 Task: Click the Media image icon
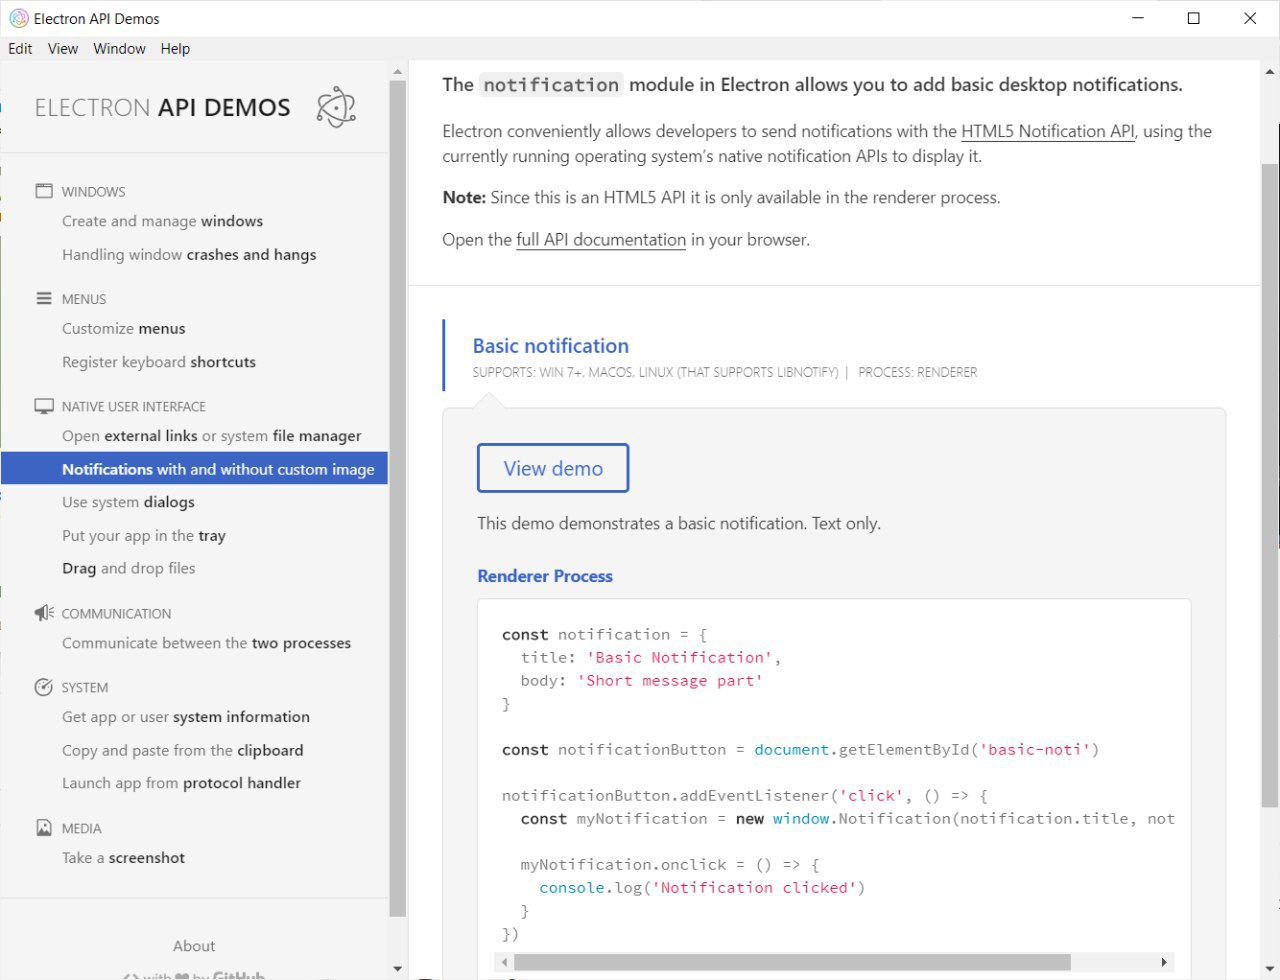pos(44,828)
